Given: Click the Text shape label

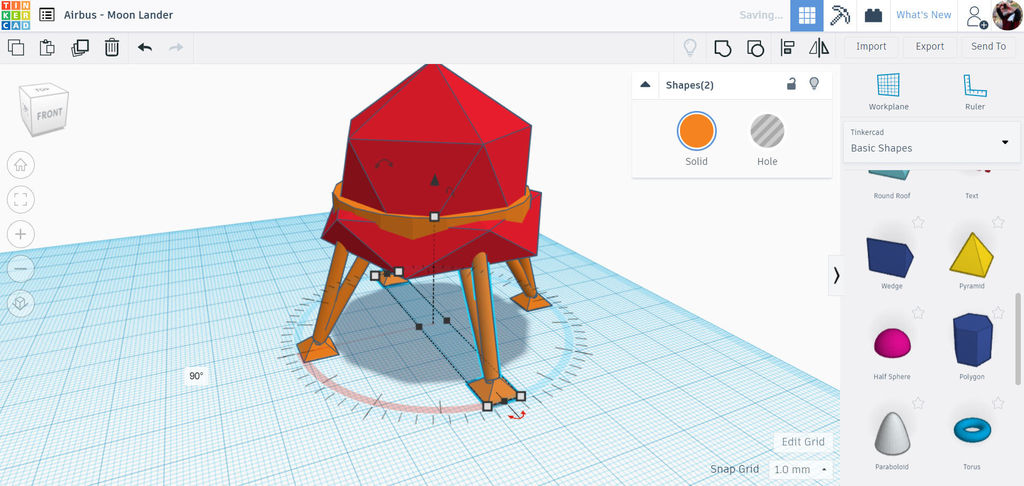Looking at the screenshot, I should [972, 196].
